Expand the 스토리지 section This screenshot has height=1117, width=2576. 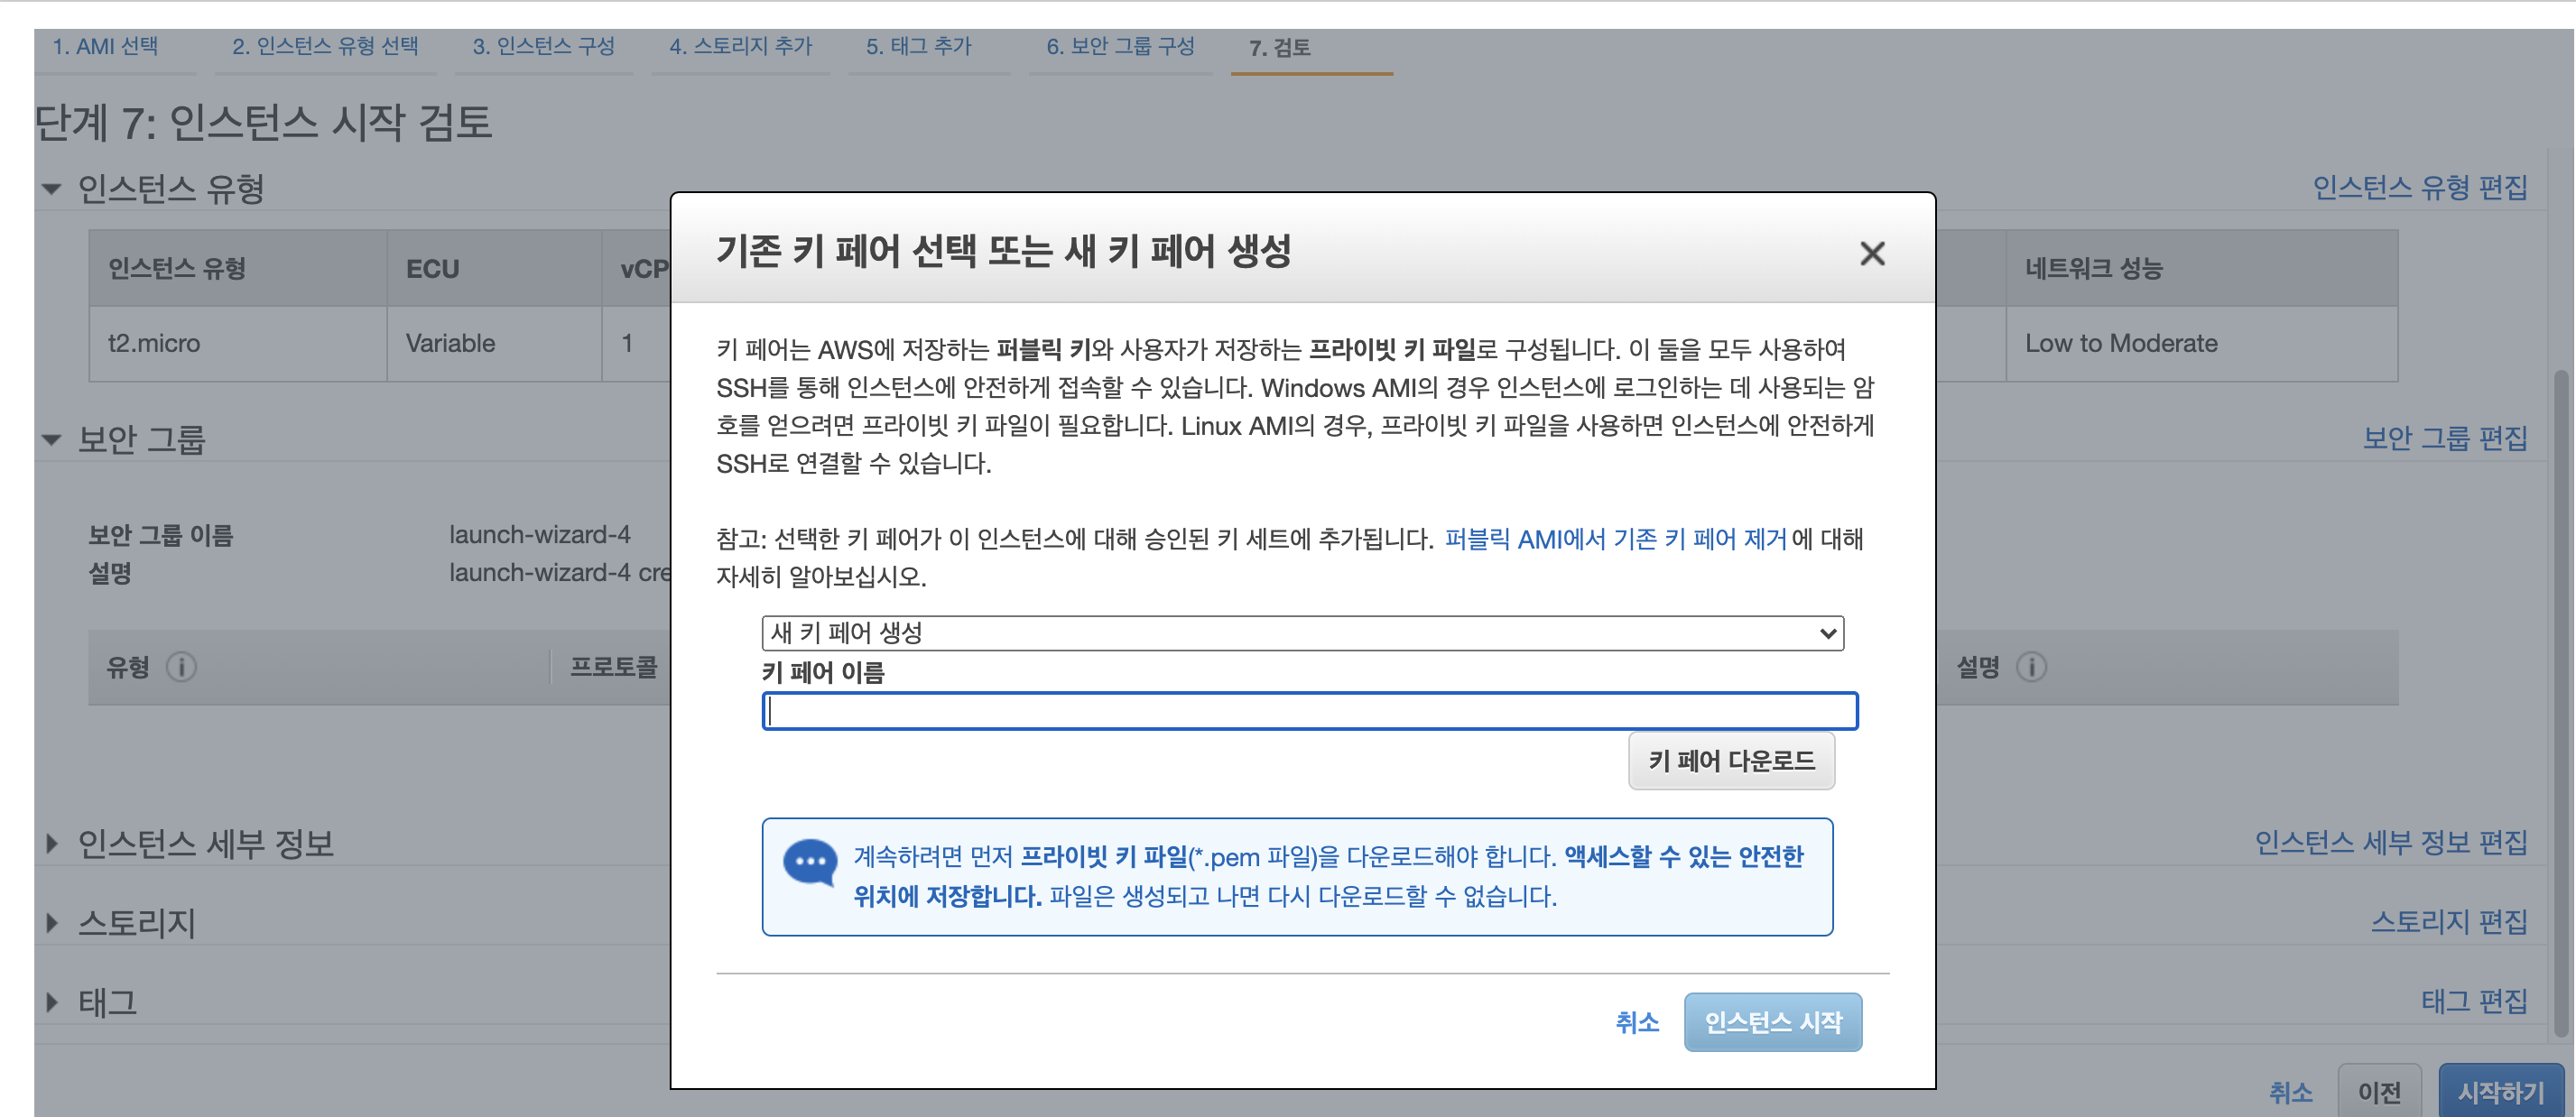[52, 923]
